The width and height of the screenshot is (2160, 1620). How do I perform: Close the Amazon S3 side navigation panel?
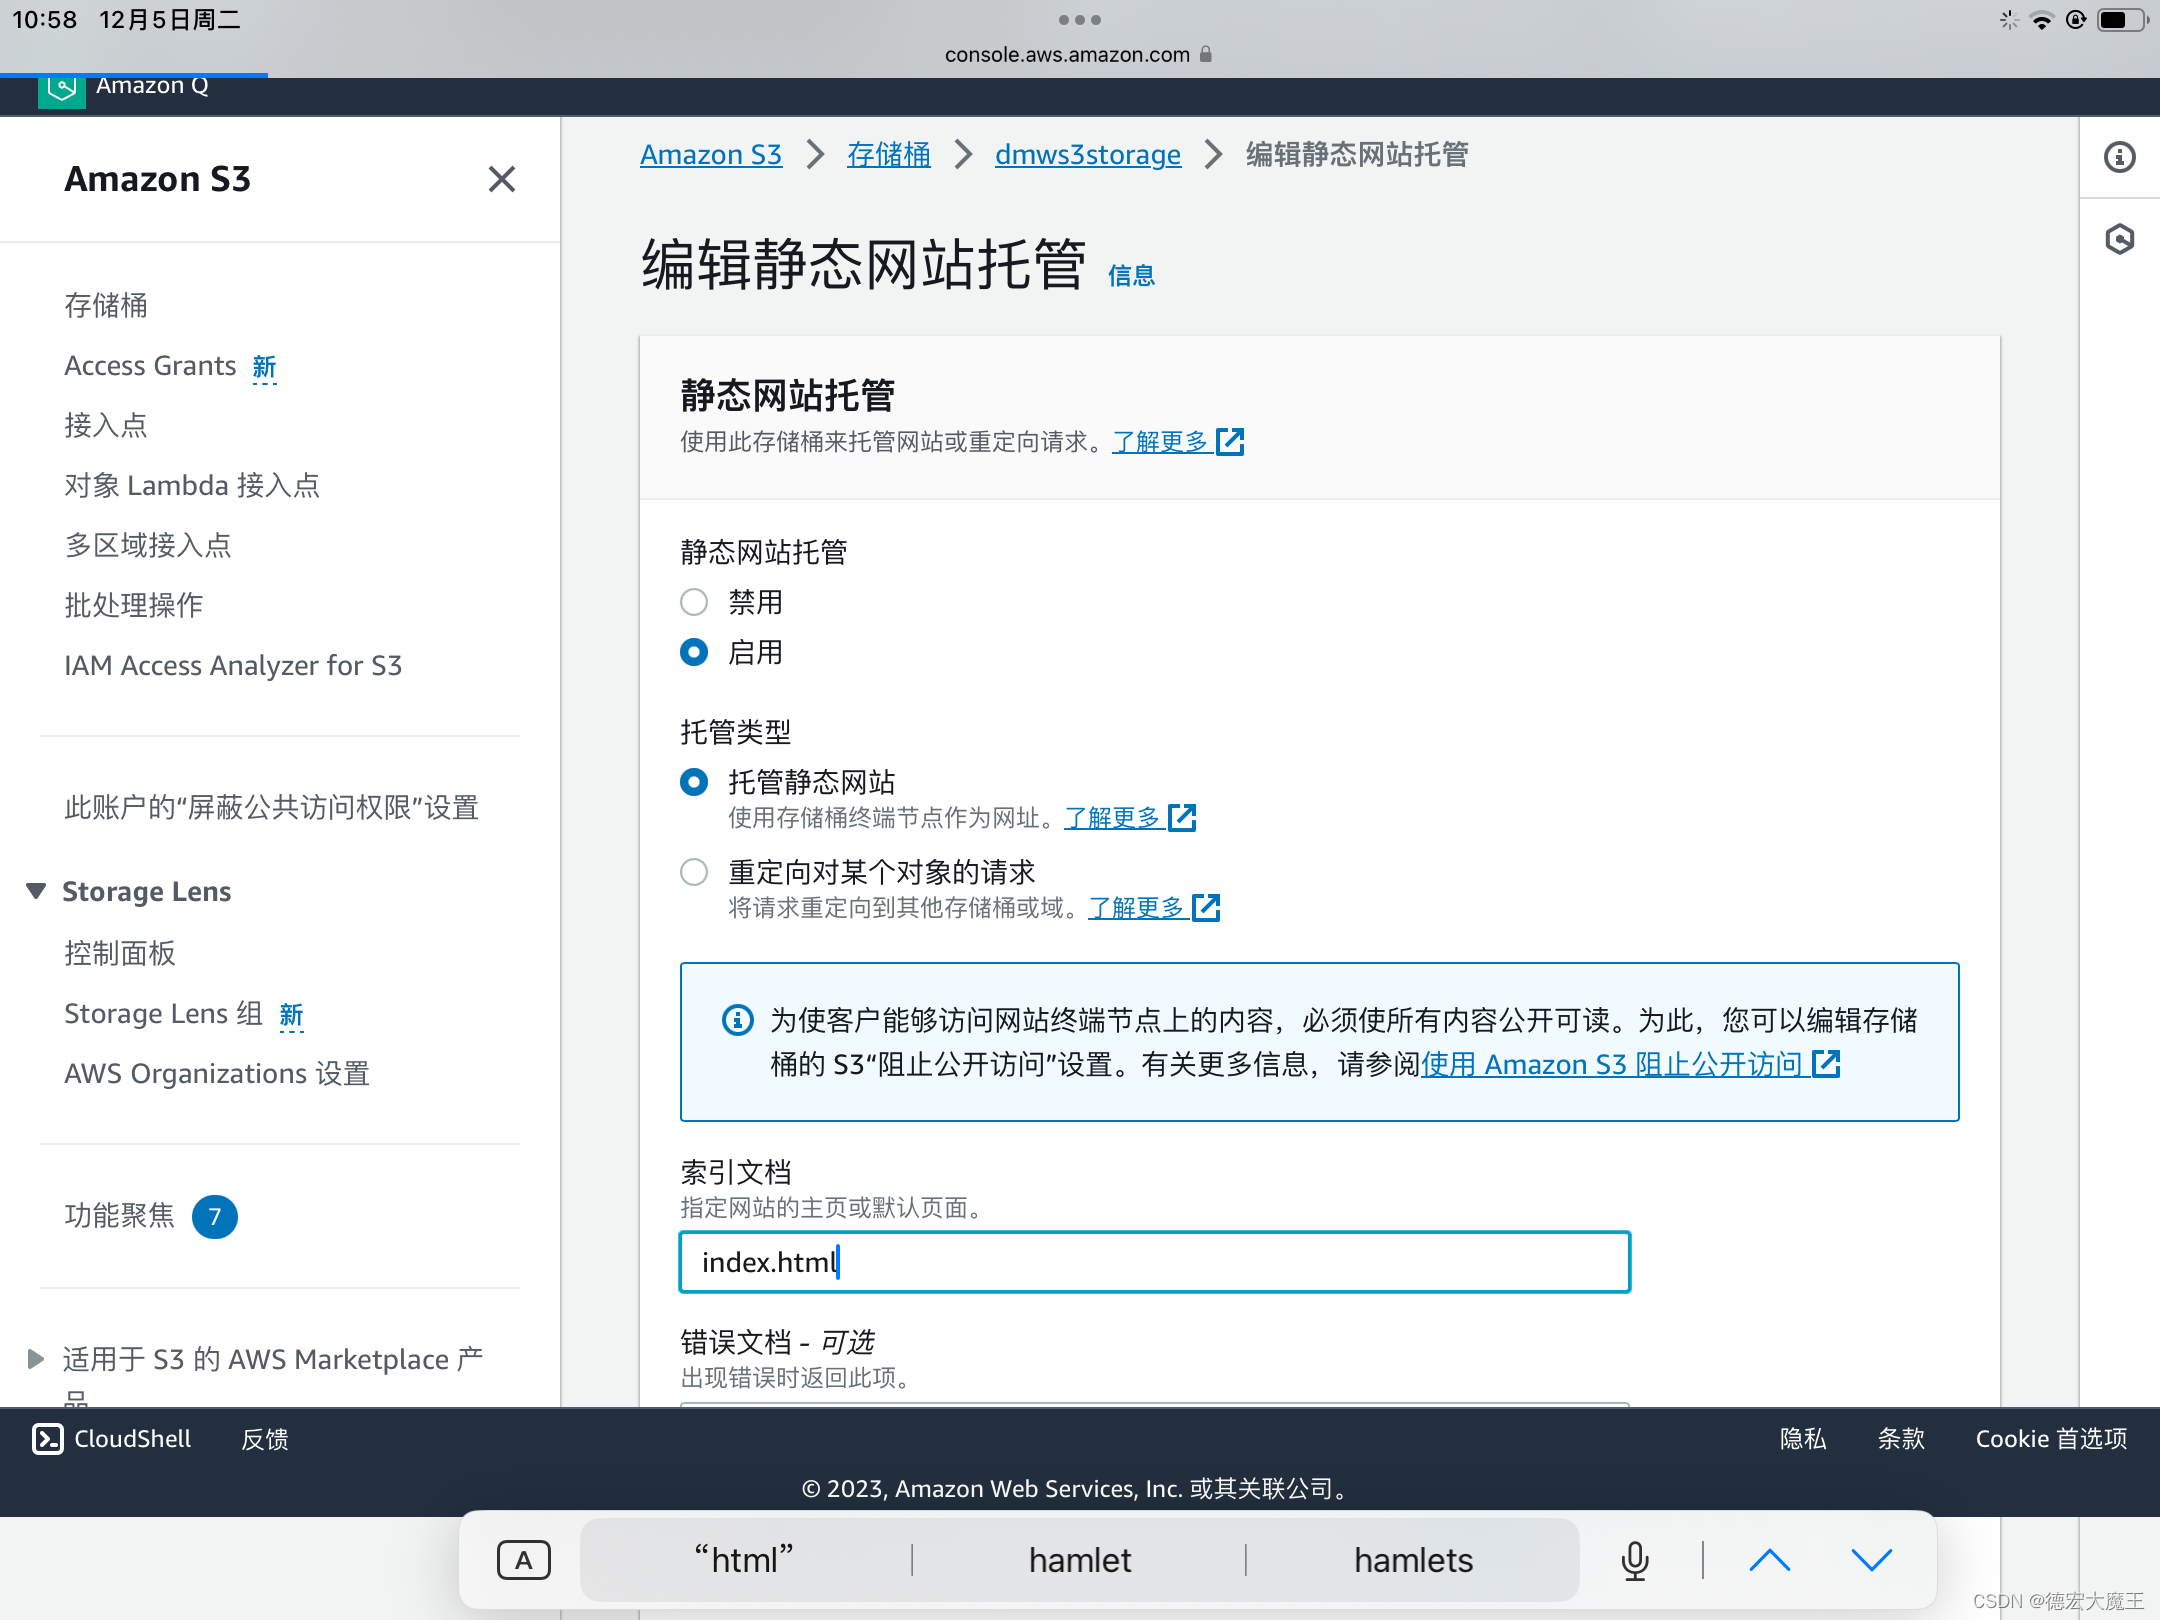pyautogui.click(x=502, y=179)
